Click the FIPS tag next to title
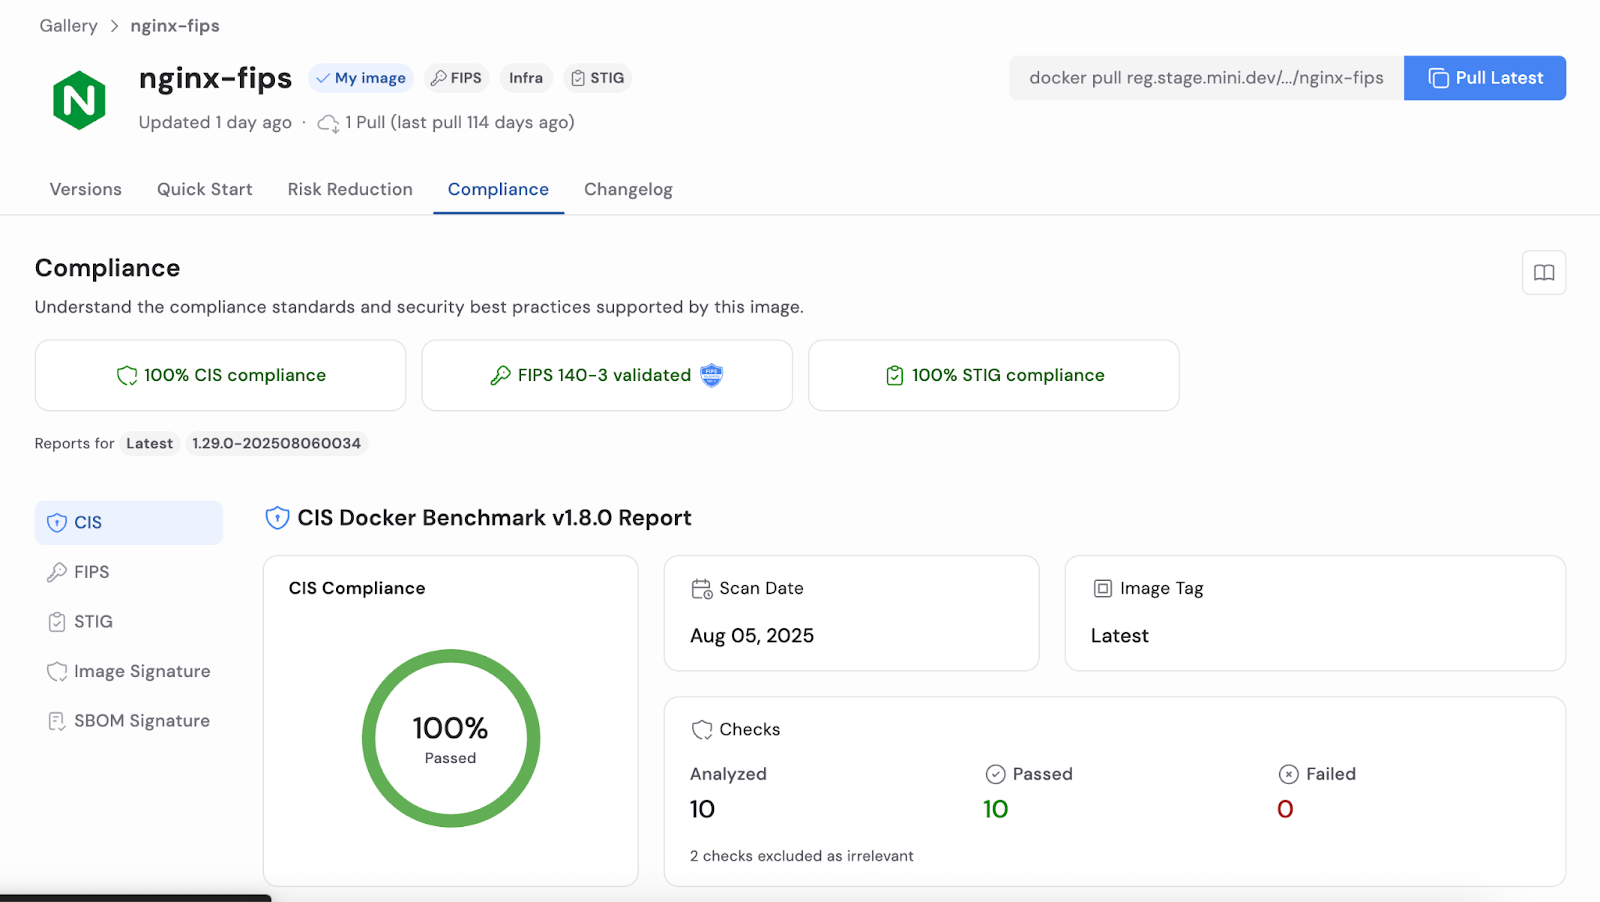The height and width of the screenshot is (902, 1600). point(457,78)
